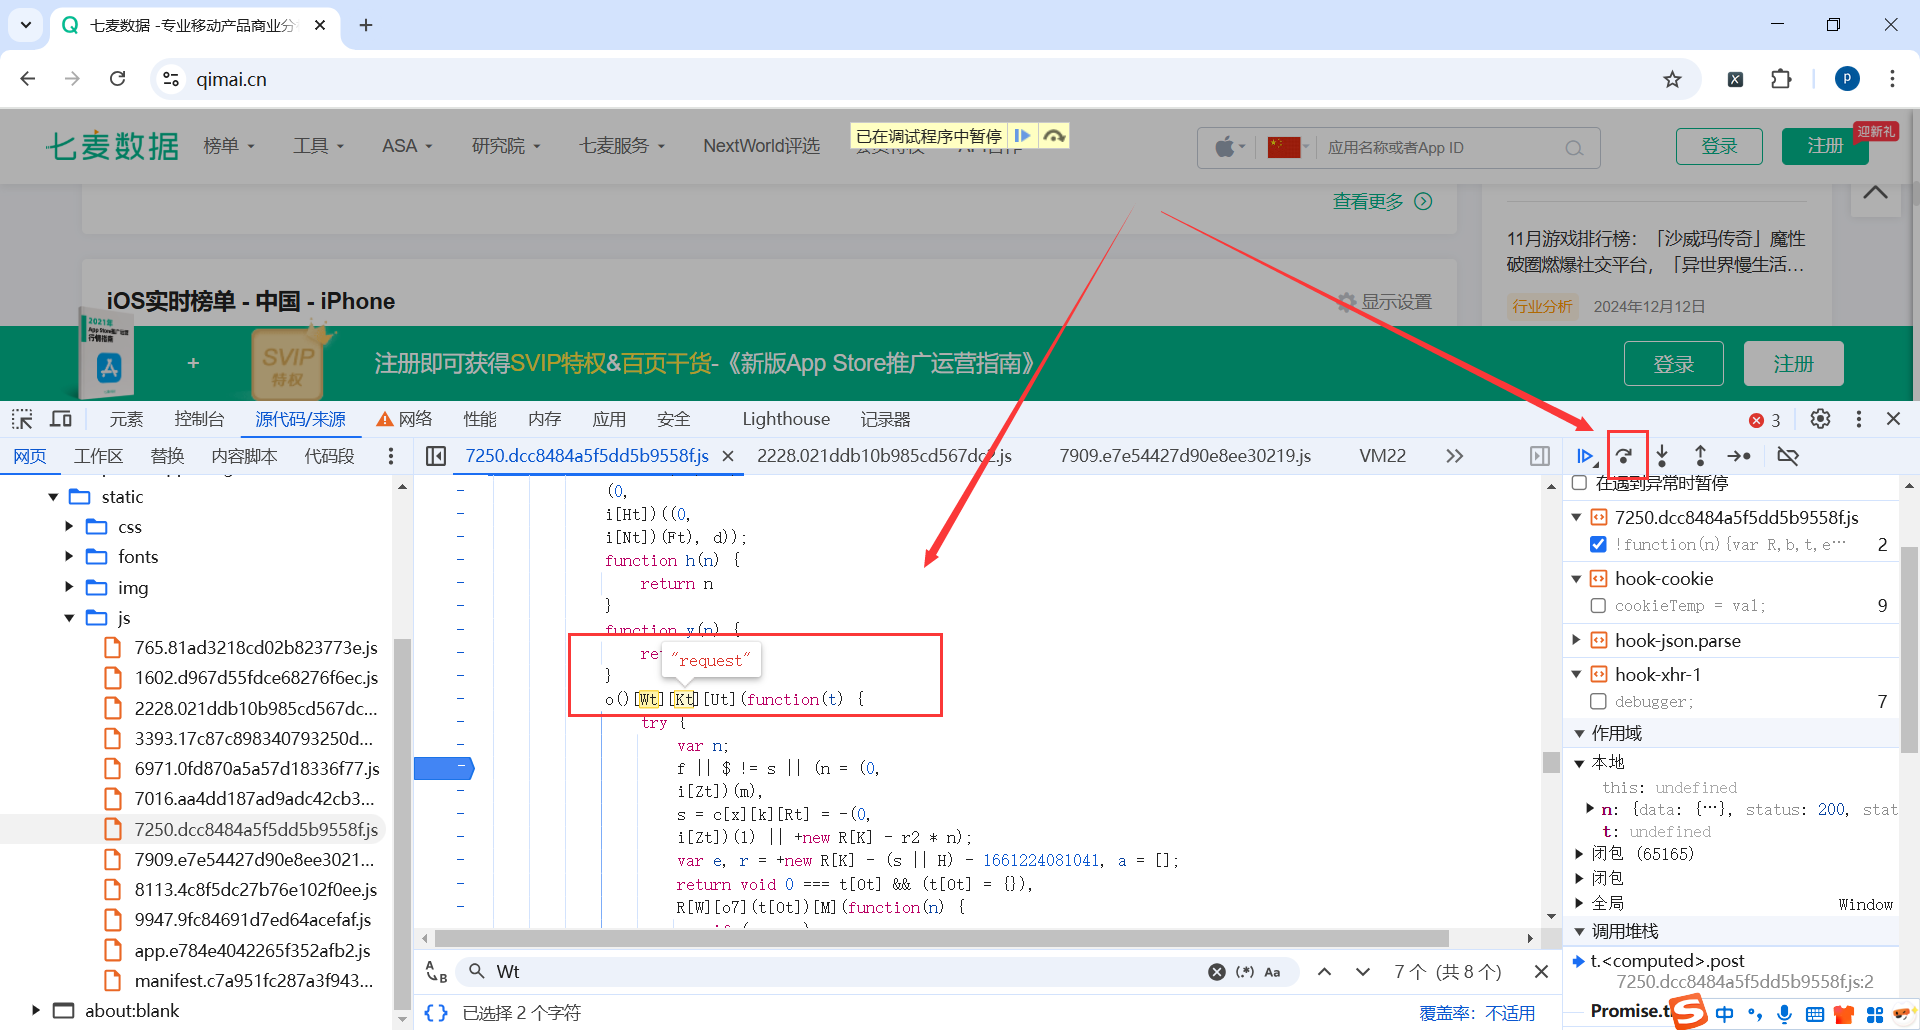
Task: Activate the inspect element picker
Action: (x=22, y=419)
